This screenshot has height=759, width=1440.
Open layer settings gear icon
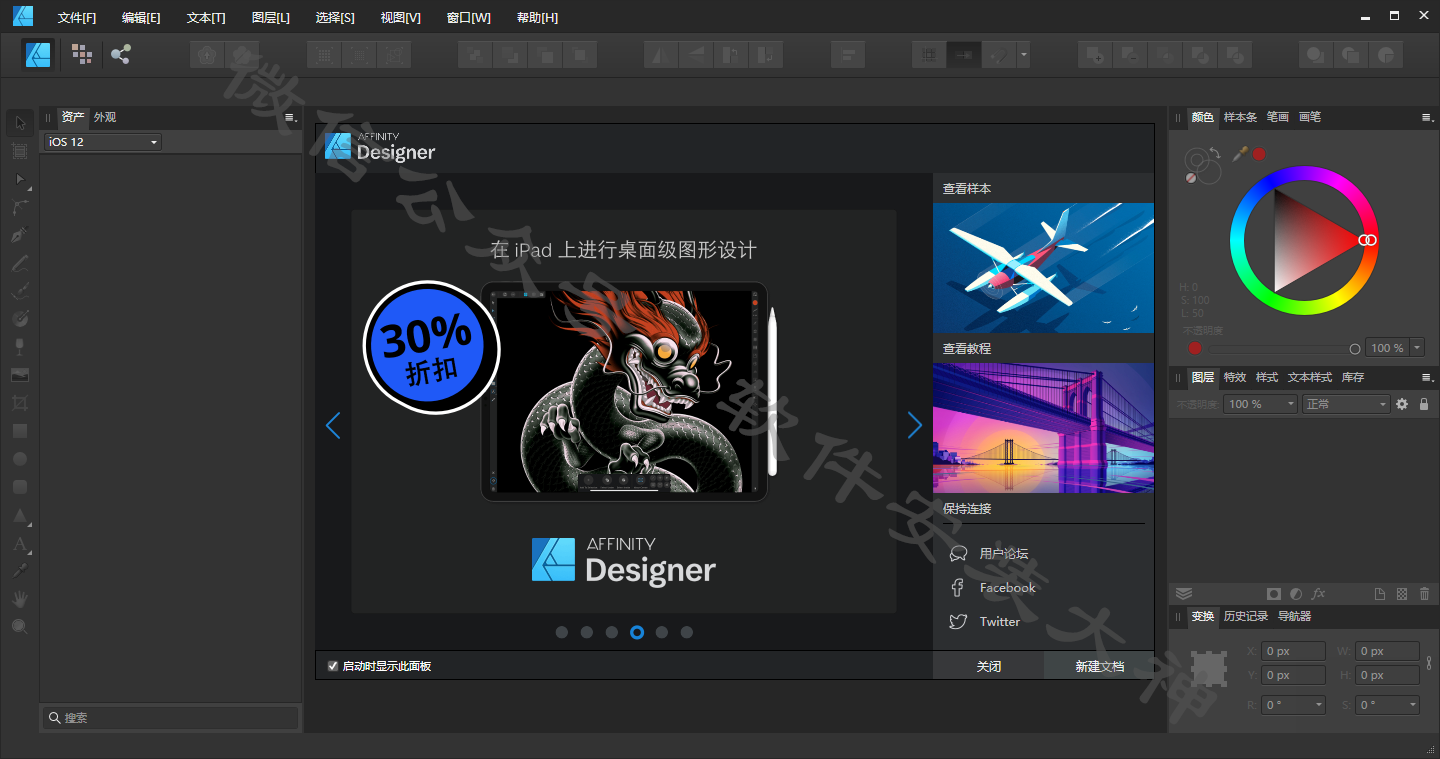click(1402, 404)
